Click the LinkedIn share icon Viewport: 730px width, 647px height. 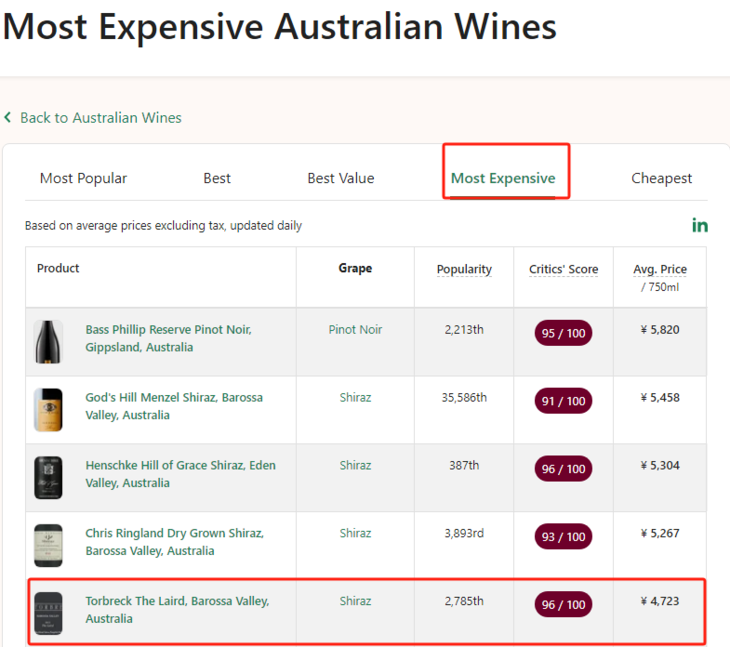(x=700, y=225)
